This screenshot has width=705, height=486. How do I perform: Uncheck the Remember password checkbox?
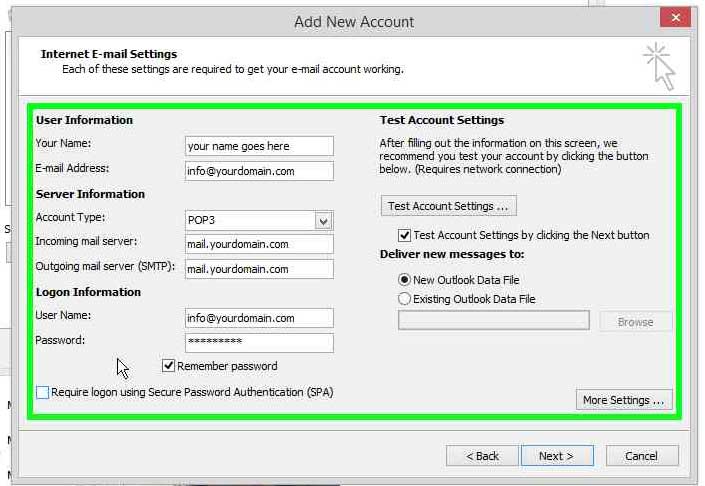(169, 366)
